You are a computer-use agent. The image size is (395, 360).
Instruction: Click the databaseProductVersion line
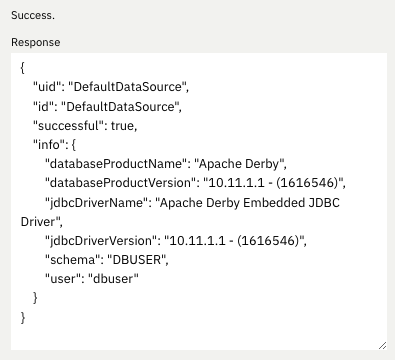click(195, 183)
